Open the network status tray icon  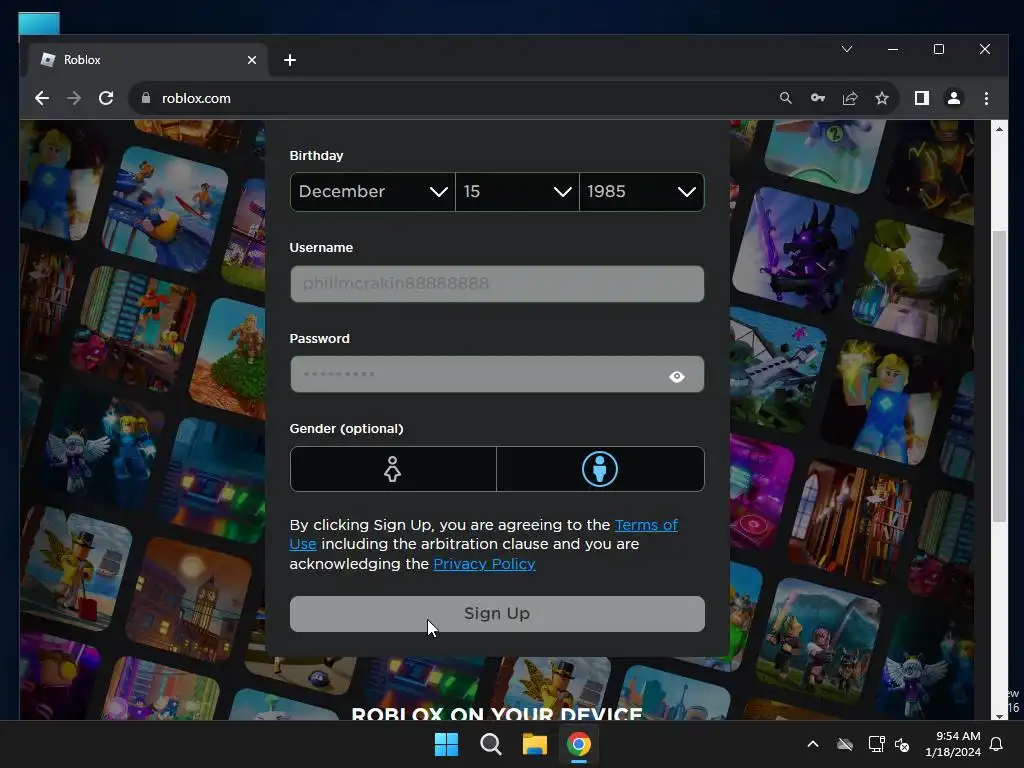coord(876,744)
